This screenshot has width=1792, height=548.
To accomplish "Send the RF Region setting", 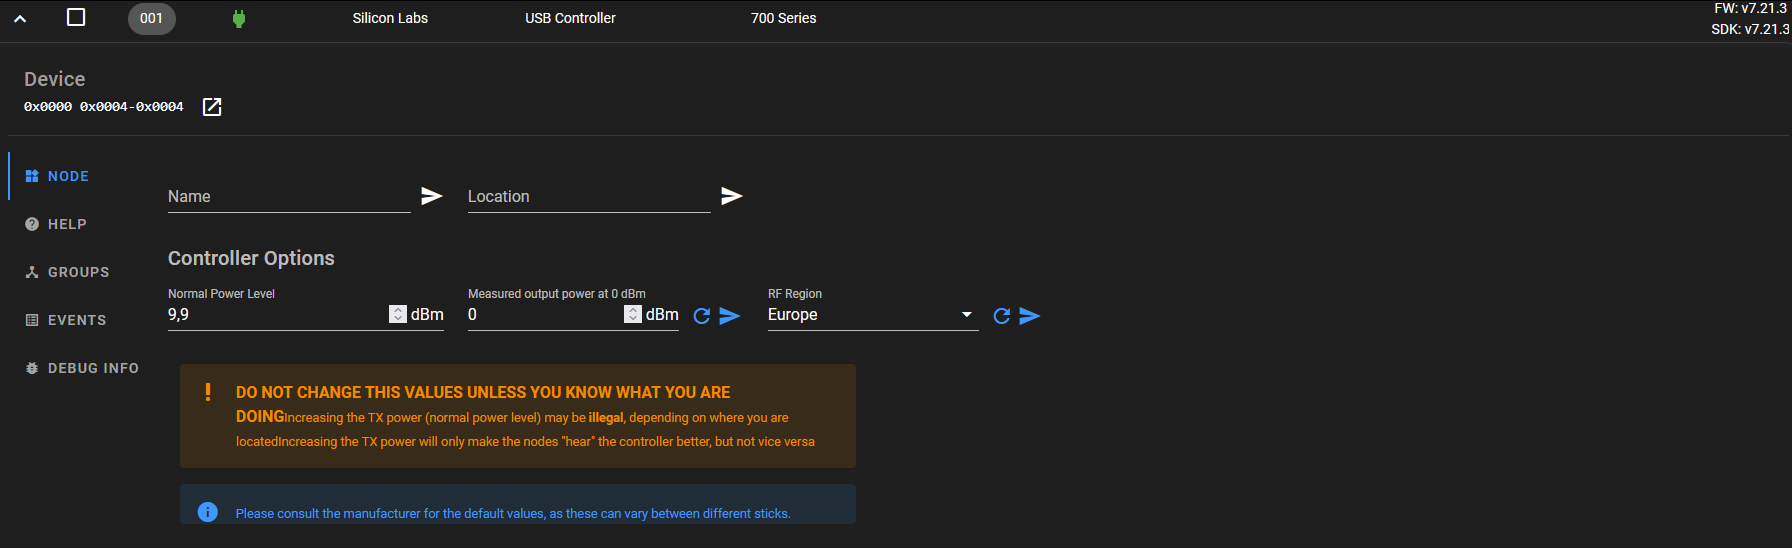I will [x=1030, y=316].
